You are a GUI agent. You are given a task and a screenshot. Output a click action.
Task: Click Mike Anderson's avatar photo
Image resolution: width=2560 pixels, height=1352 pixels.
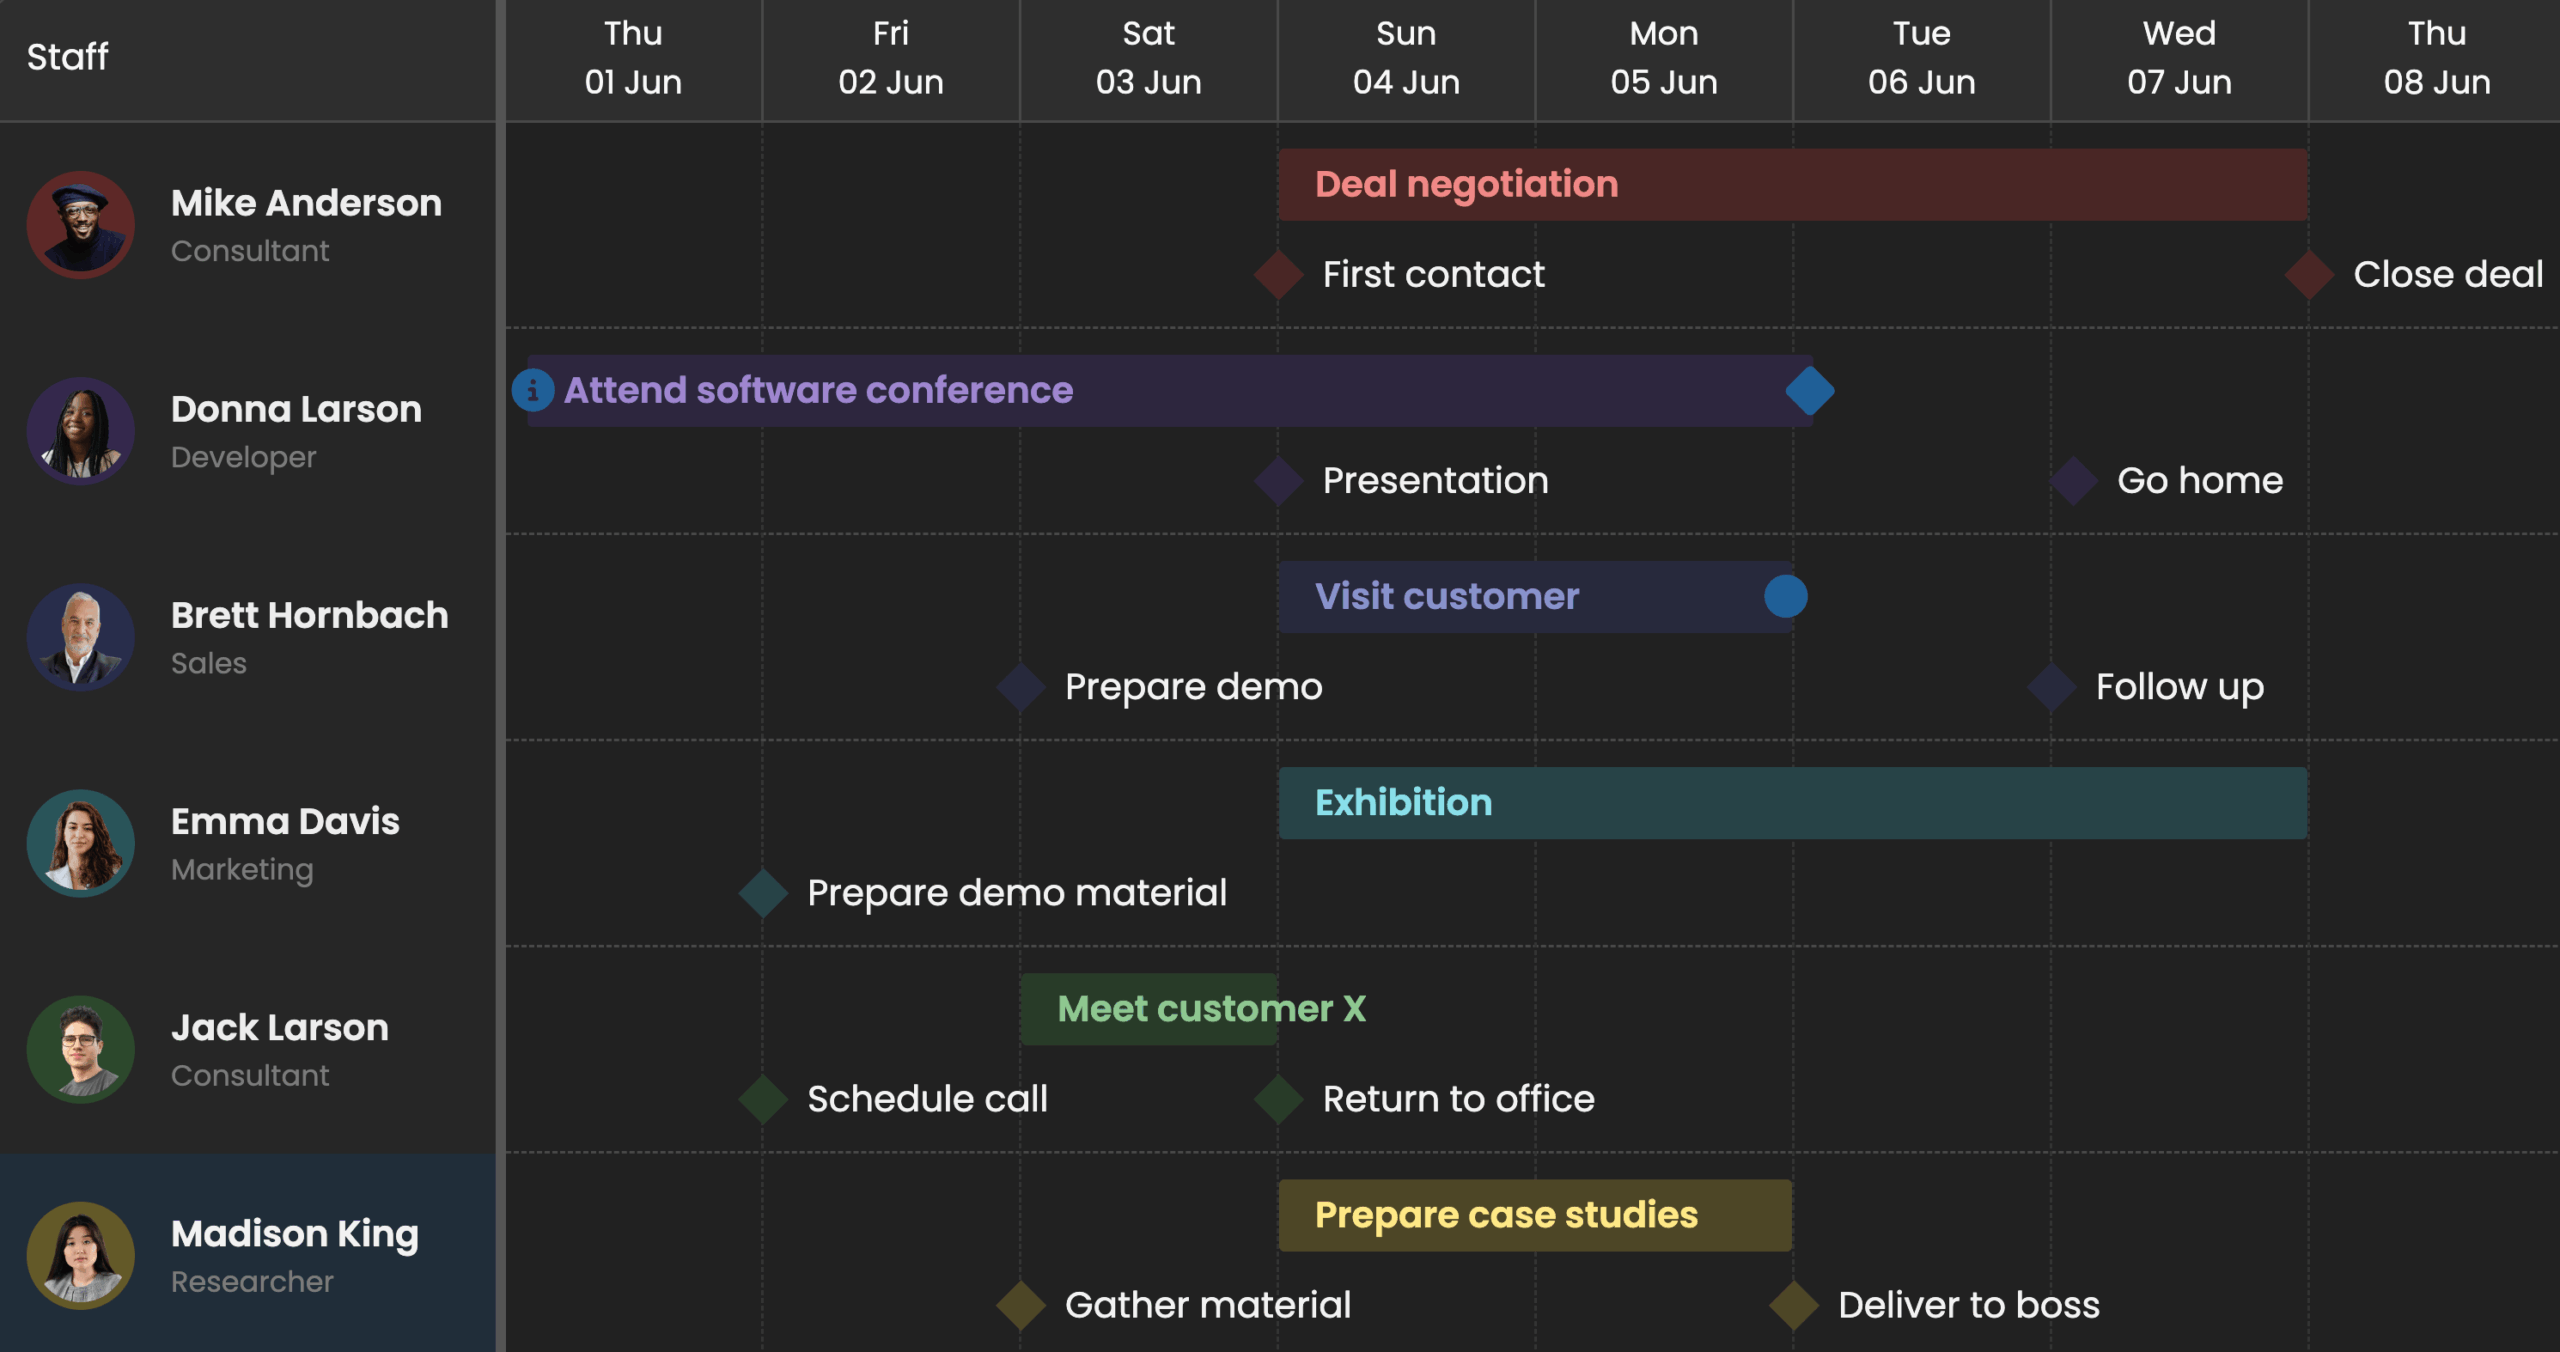[x=81, y=225]
